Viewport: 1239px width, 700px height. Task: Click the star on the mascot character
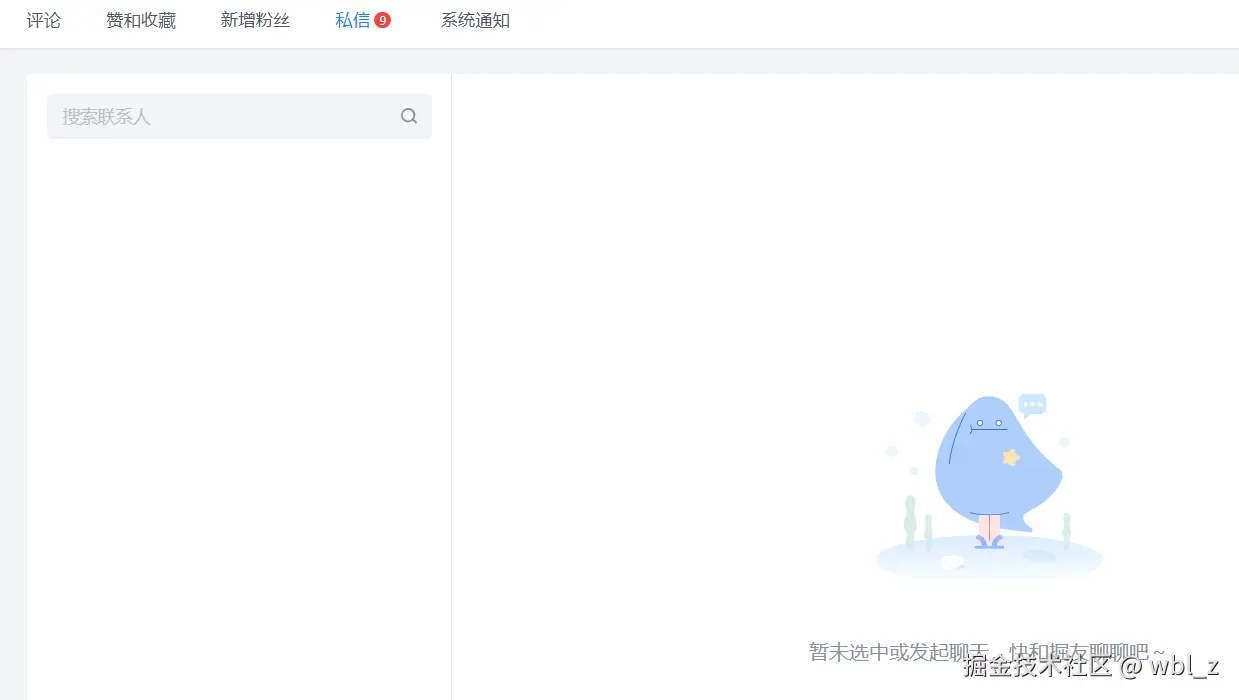point(1012,455)
